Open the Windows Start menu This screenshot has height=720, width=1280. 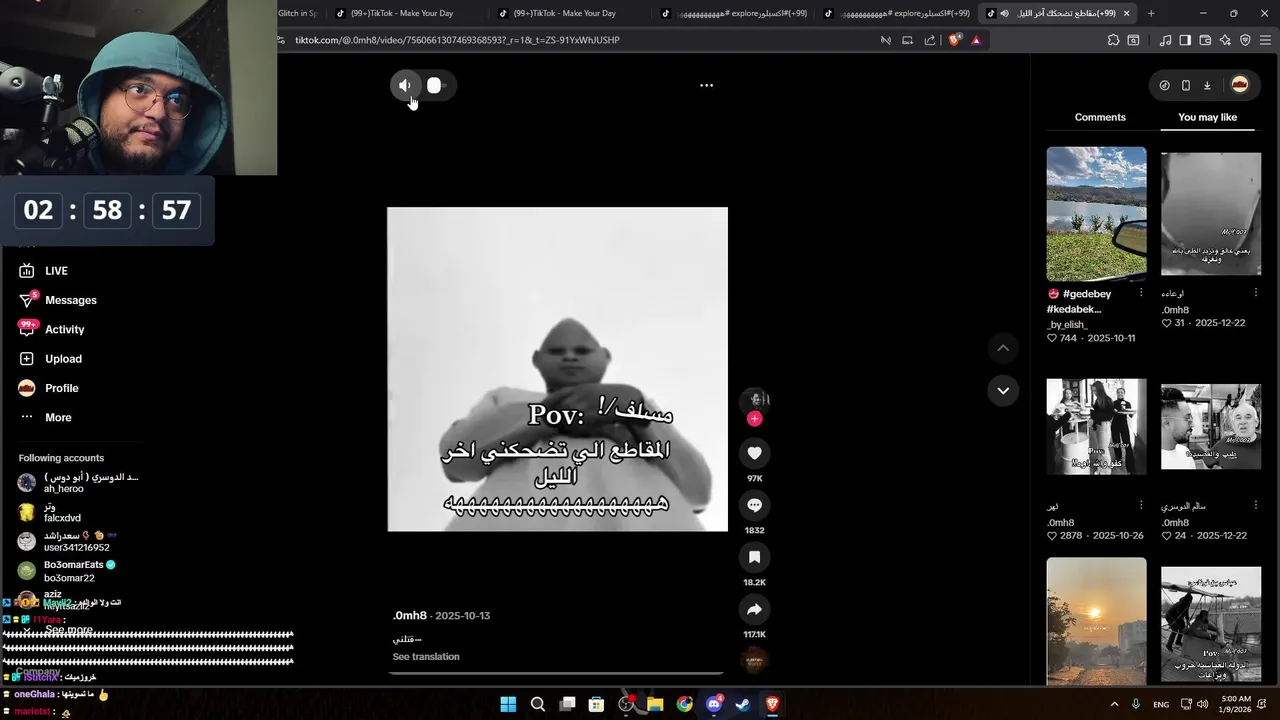click(x=508, y=704)
